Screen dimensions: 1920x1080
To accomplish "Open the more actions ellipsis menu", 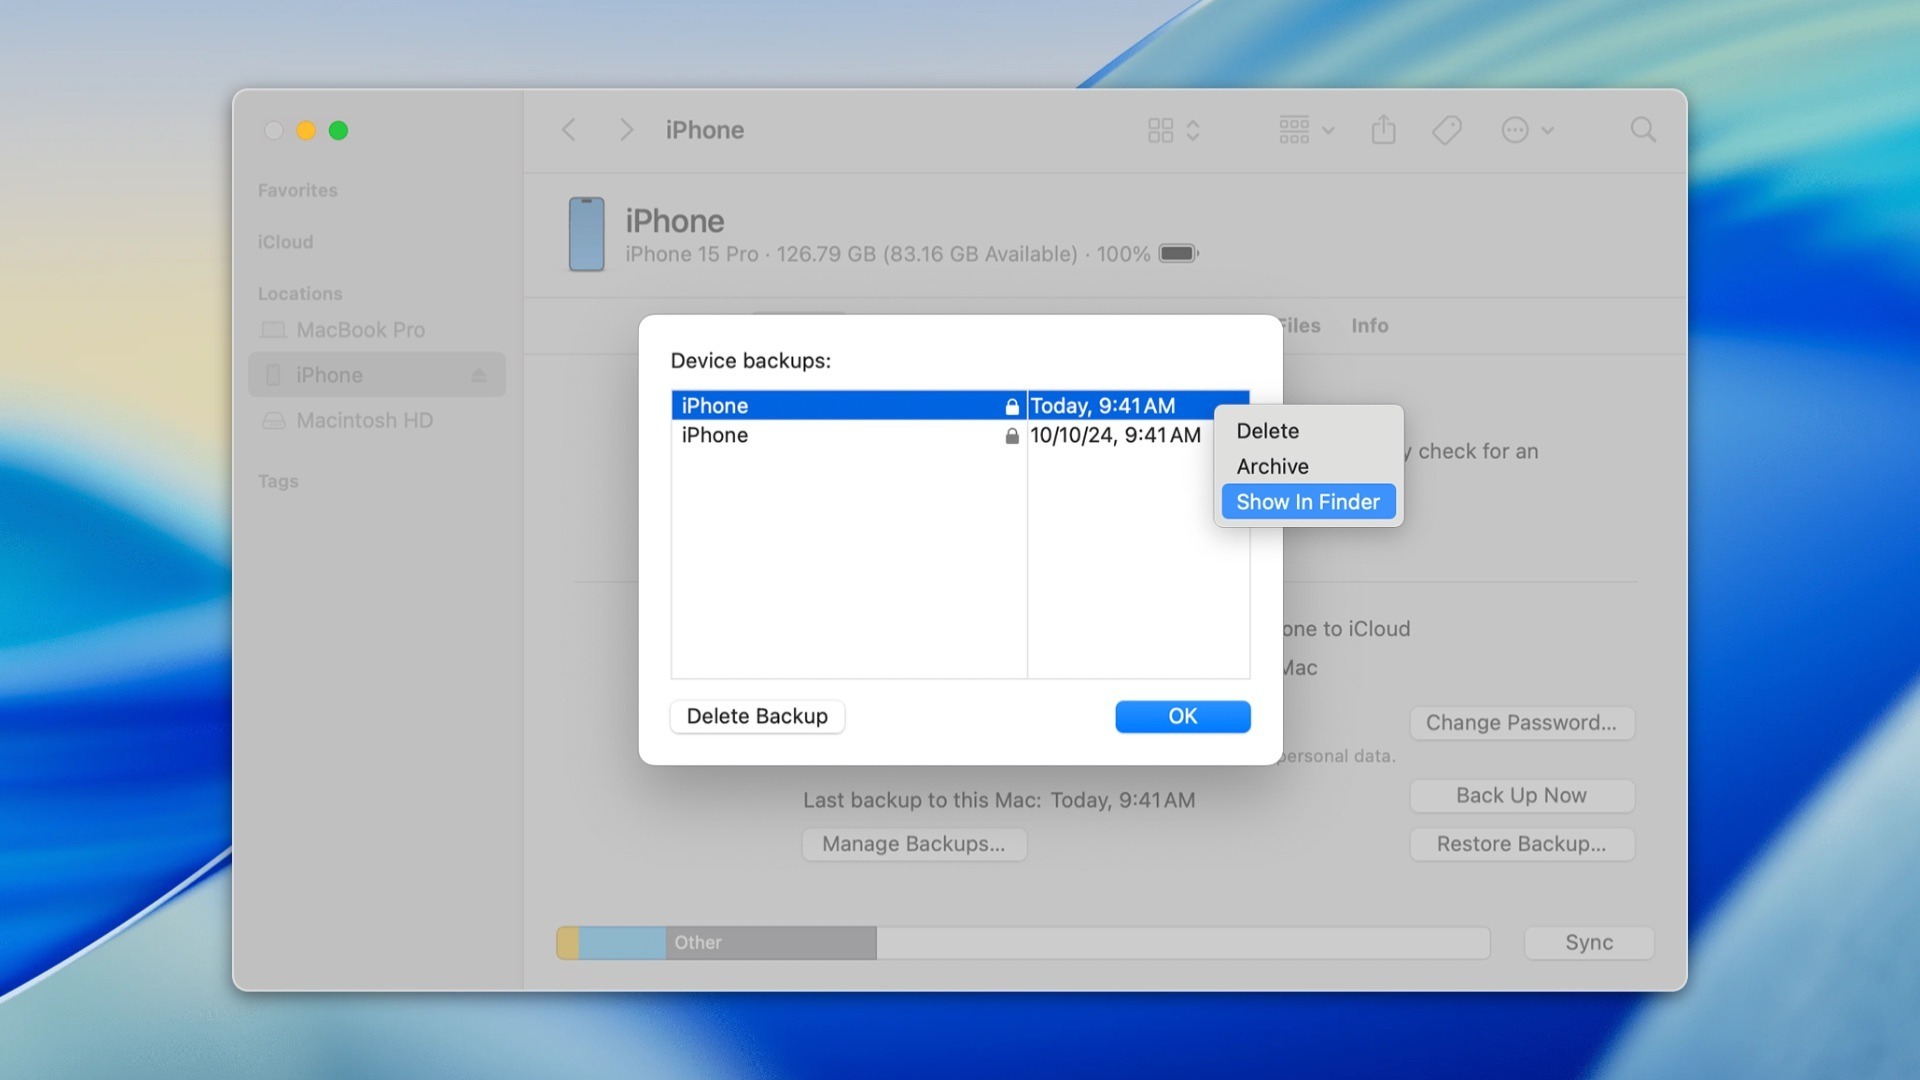I will click(x=1527, y=130).
